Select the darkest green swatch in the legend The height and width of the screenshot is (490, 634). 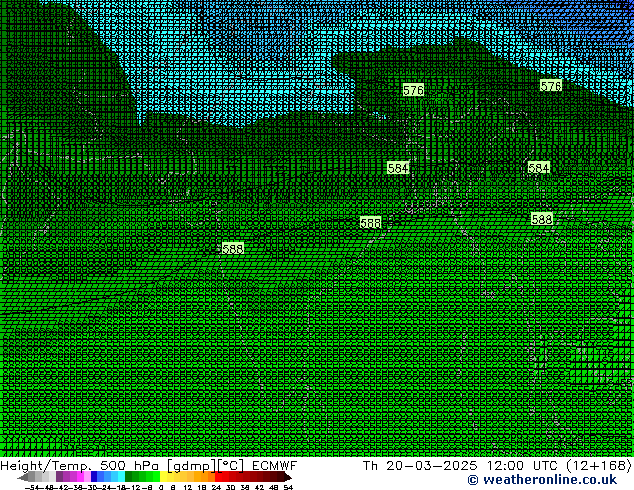129,476
